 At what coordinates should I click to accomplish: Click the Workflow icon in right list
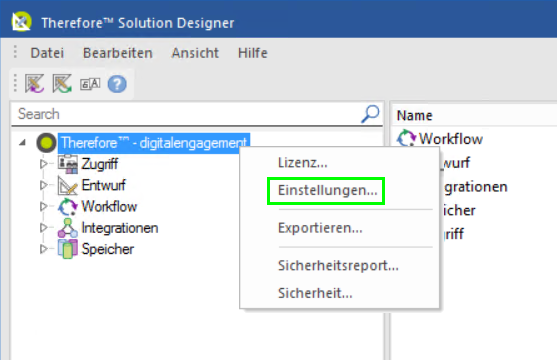click(x=406, y=138)
